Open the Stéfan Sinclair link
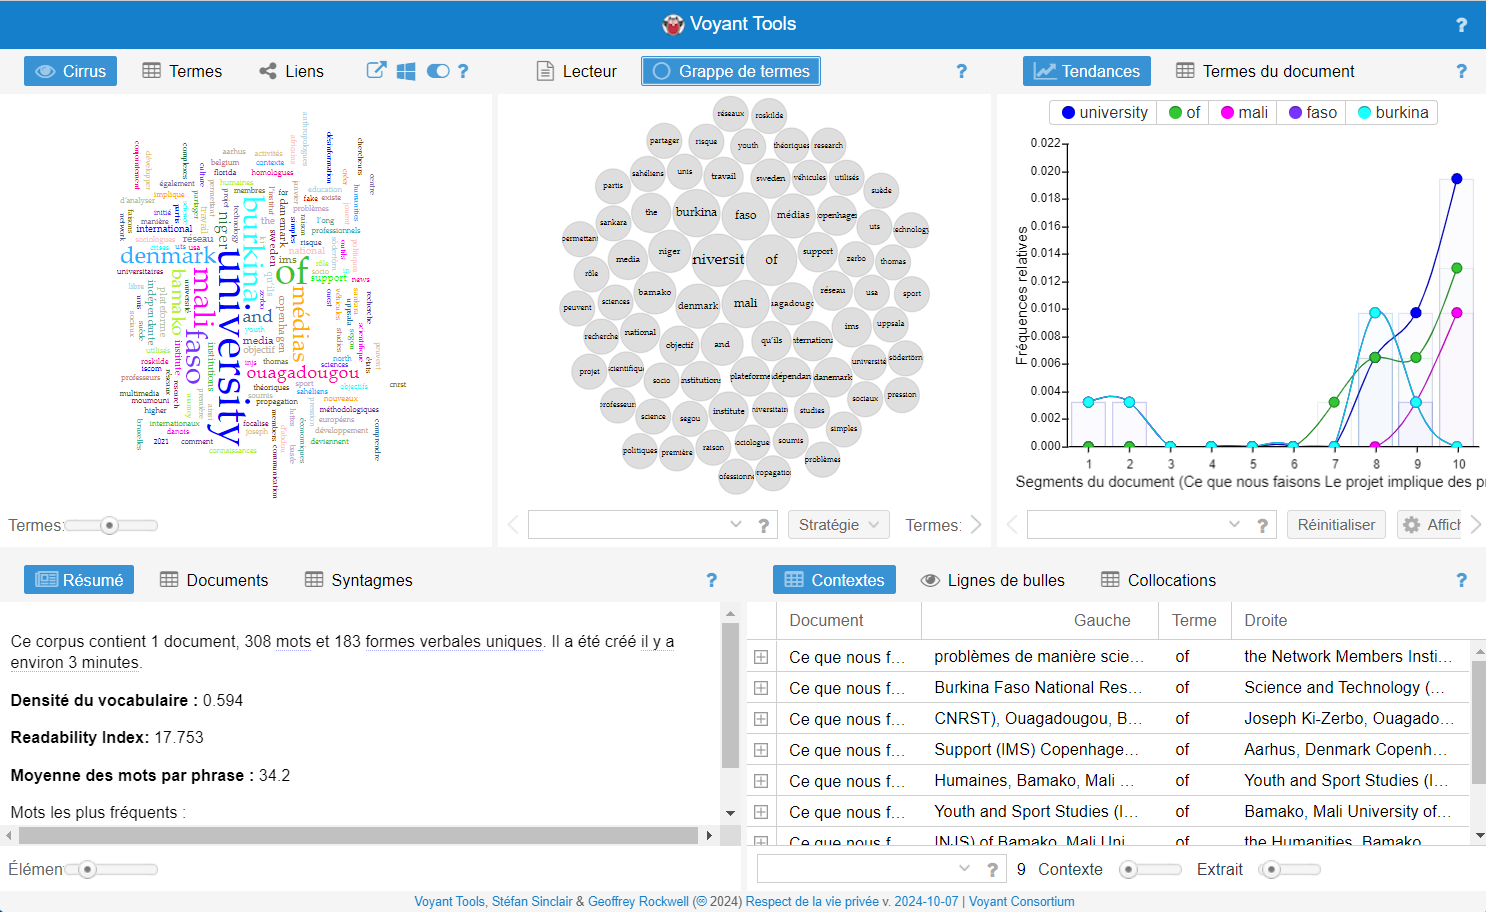1486x912 pixels. pyautogui.click(x=532, y=901)
